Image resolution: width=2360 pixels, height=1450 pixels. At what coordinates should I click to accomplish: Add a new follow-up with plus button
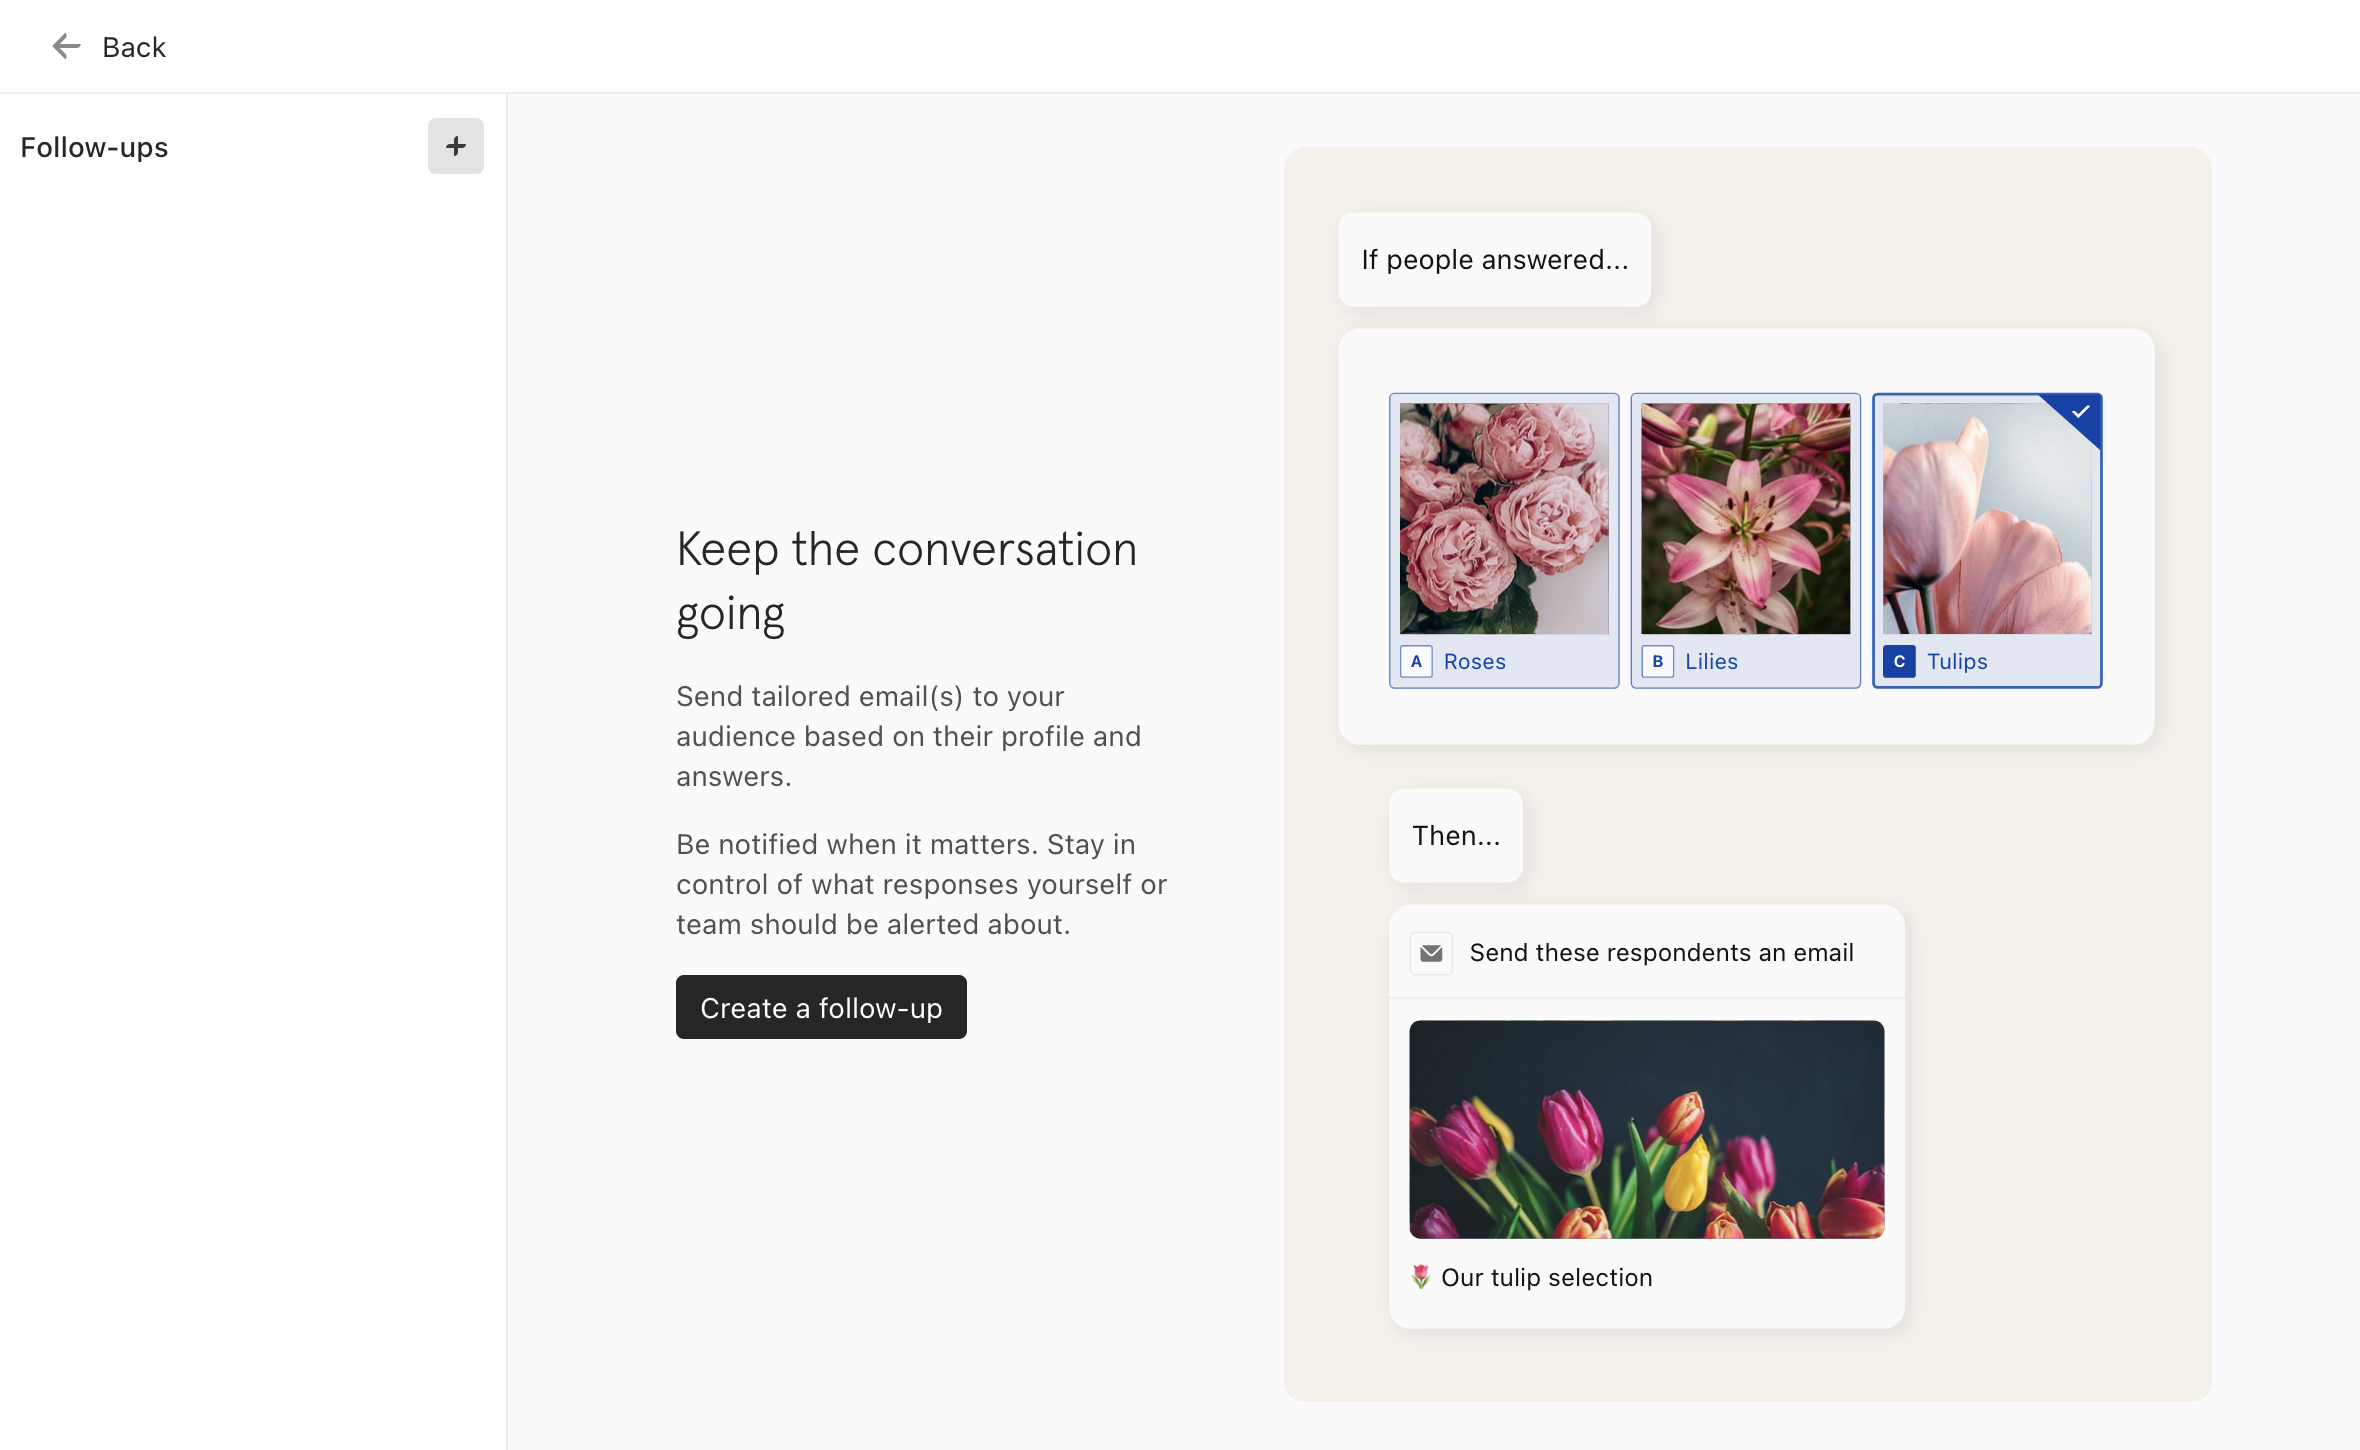(x=456, y=146)
